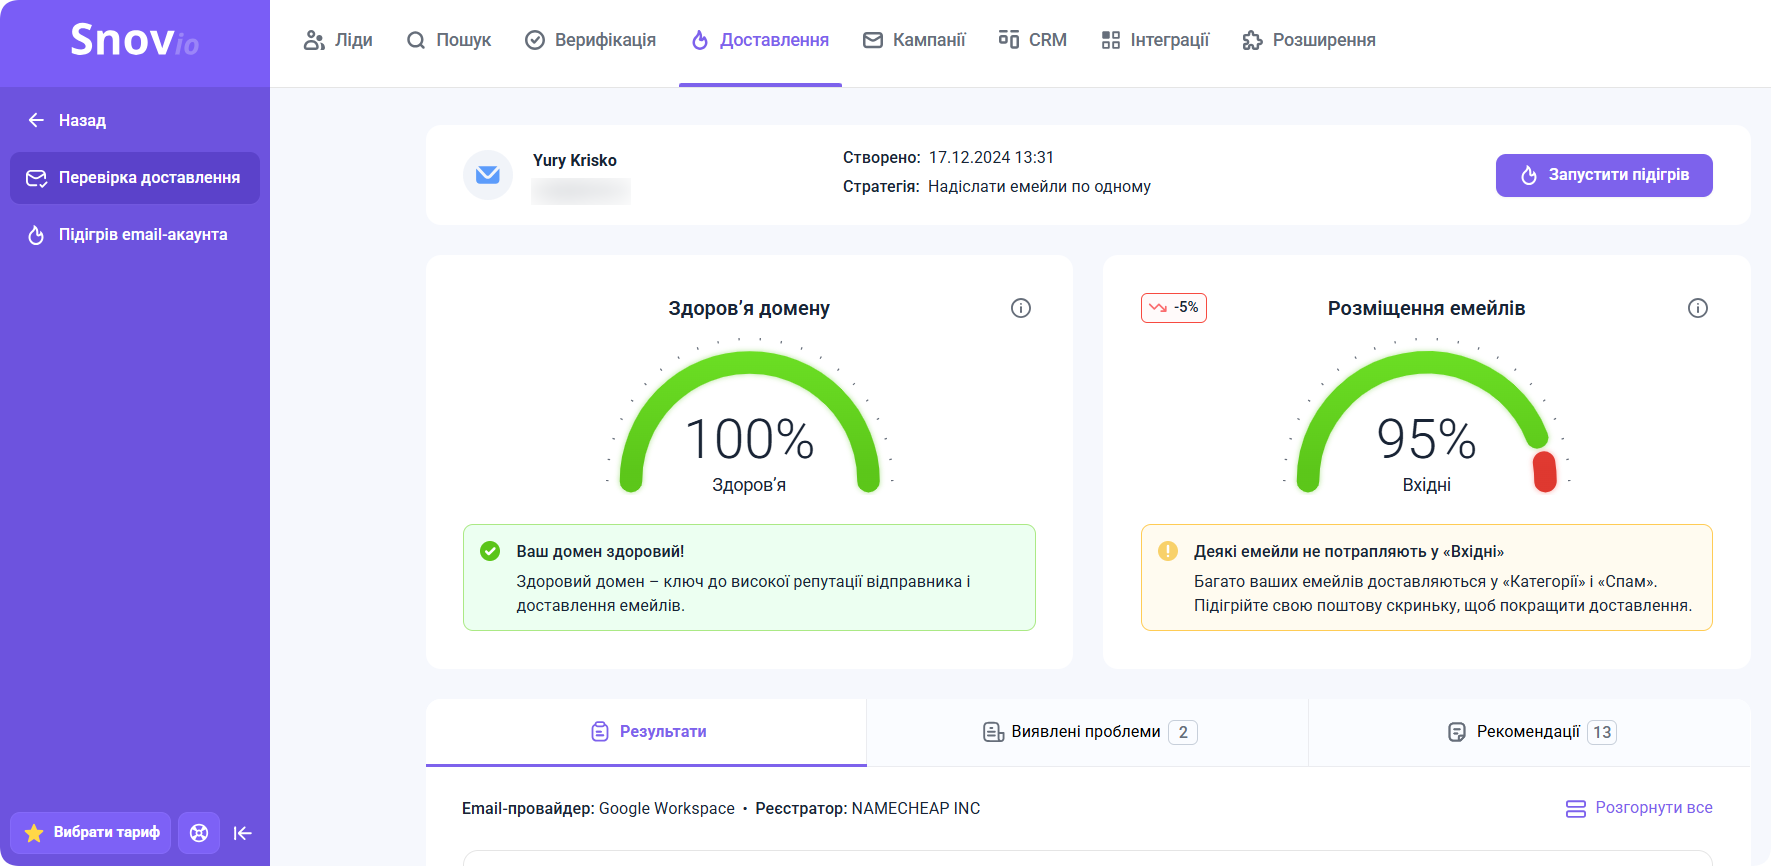Viewport: 1771px width, 866px height.
Task: Open the Ліди section
Action: click(338, 40)
